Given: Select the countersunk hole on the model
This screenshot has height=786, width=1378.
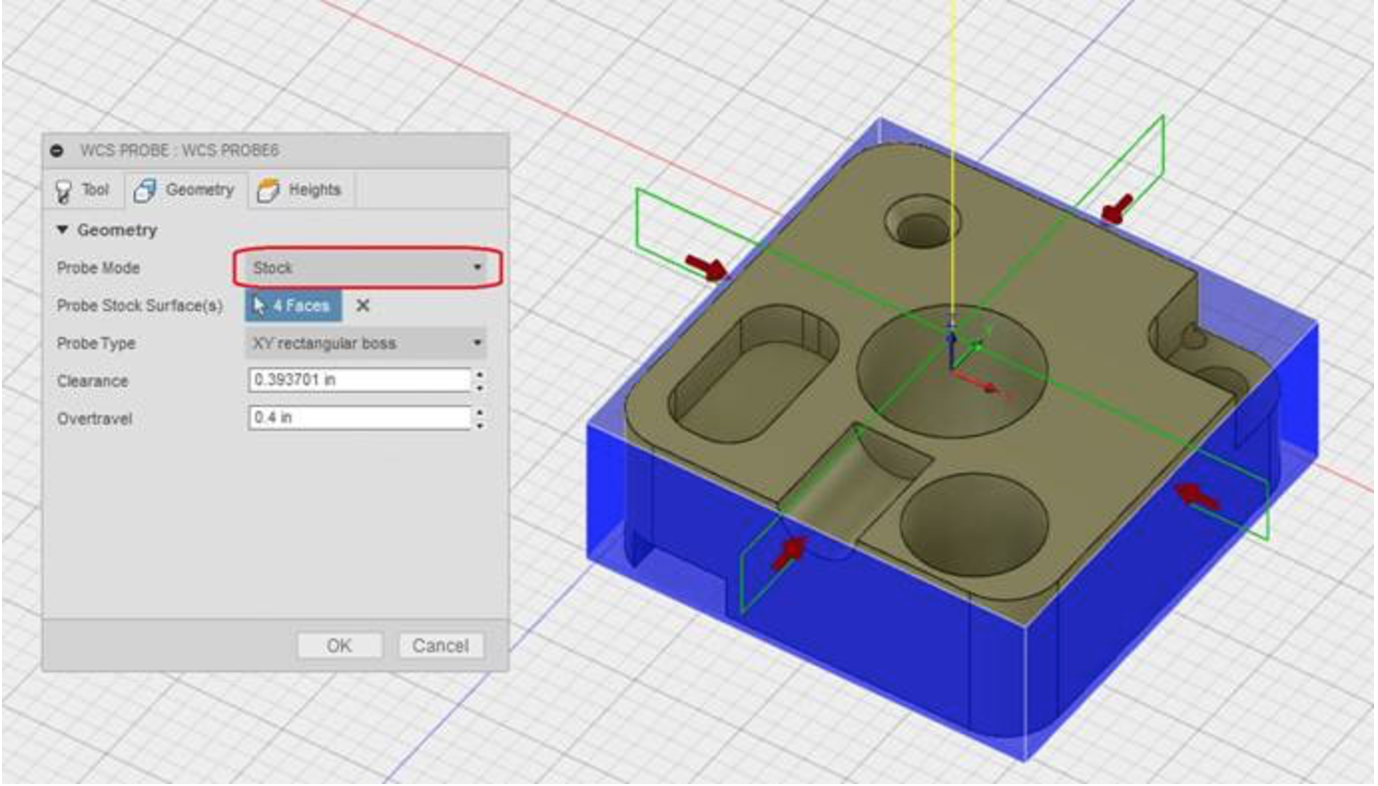Looking at the screenshot, I should pyautogui.click(x=922, y=222).
